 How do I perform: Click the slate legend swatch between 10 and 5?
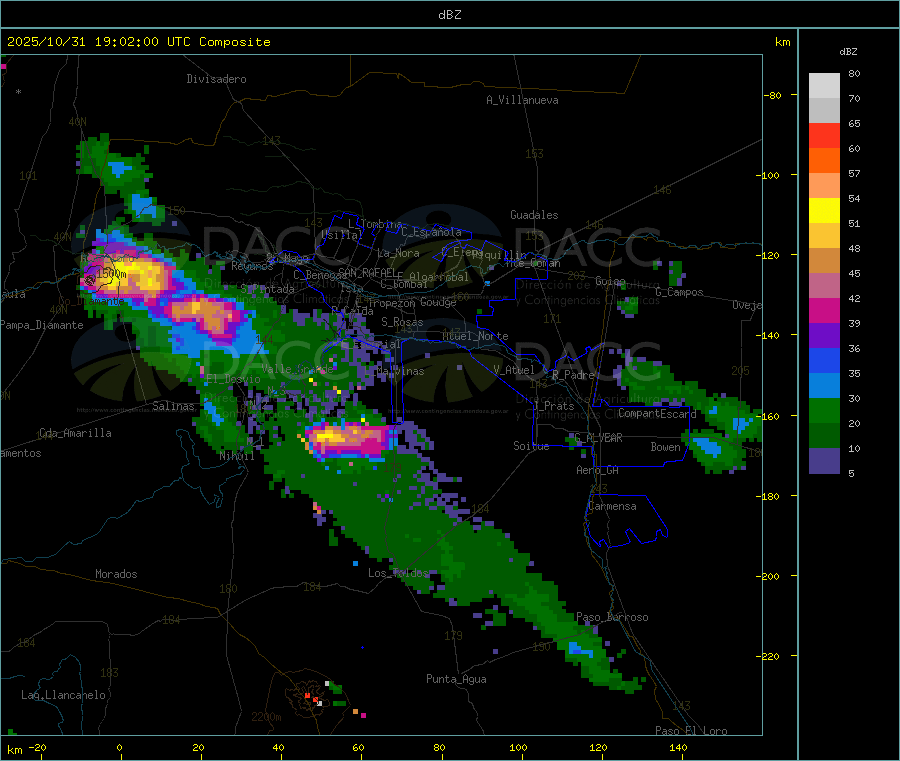pyautogui.click(x=824, y=461)
